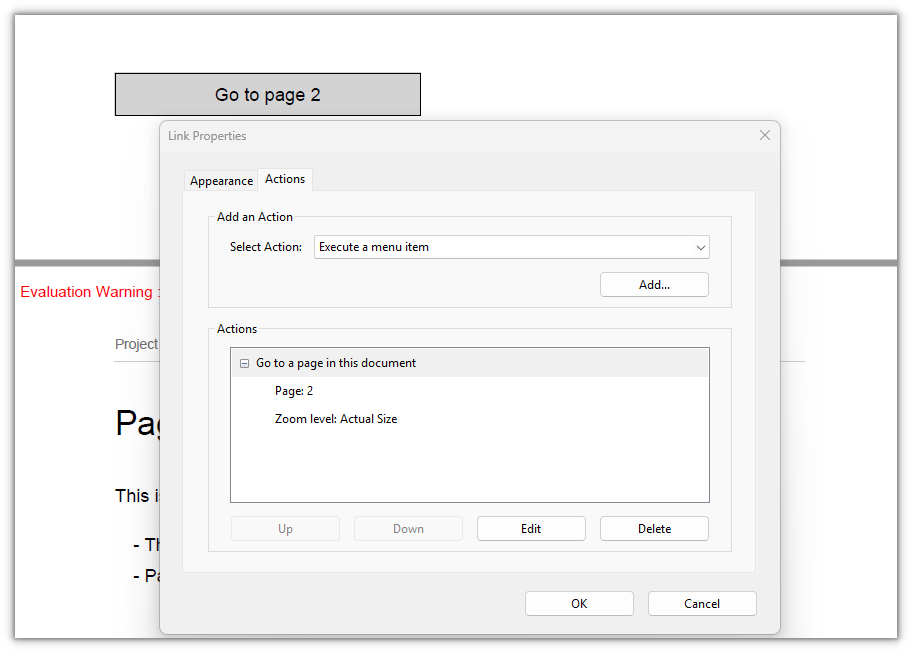Select the 'Page: 2' entry

click(294, 391)
